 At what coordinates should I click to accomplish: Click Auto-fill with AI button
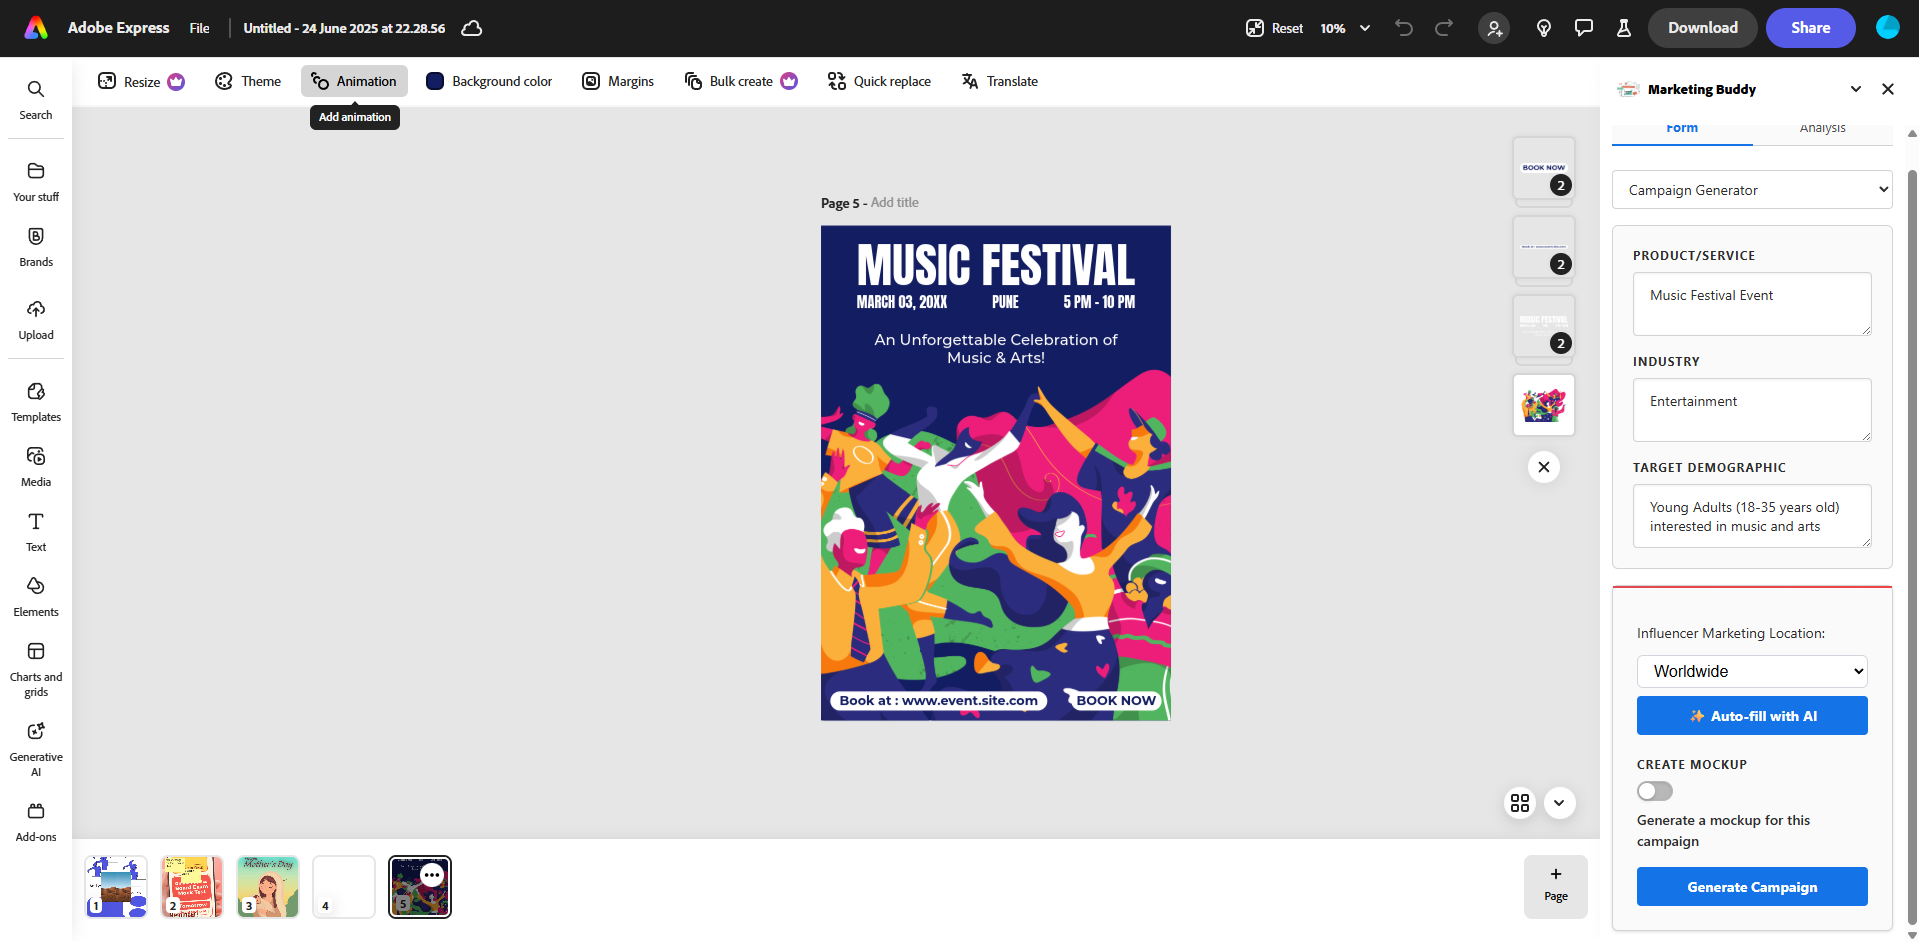(x=1752, y=716)
